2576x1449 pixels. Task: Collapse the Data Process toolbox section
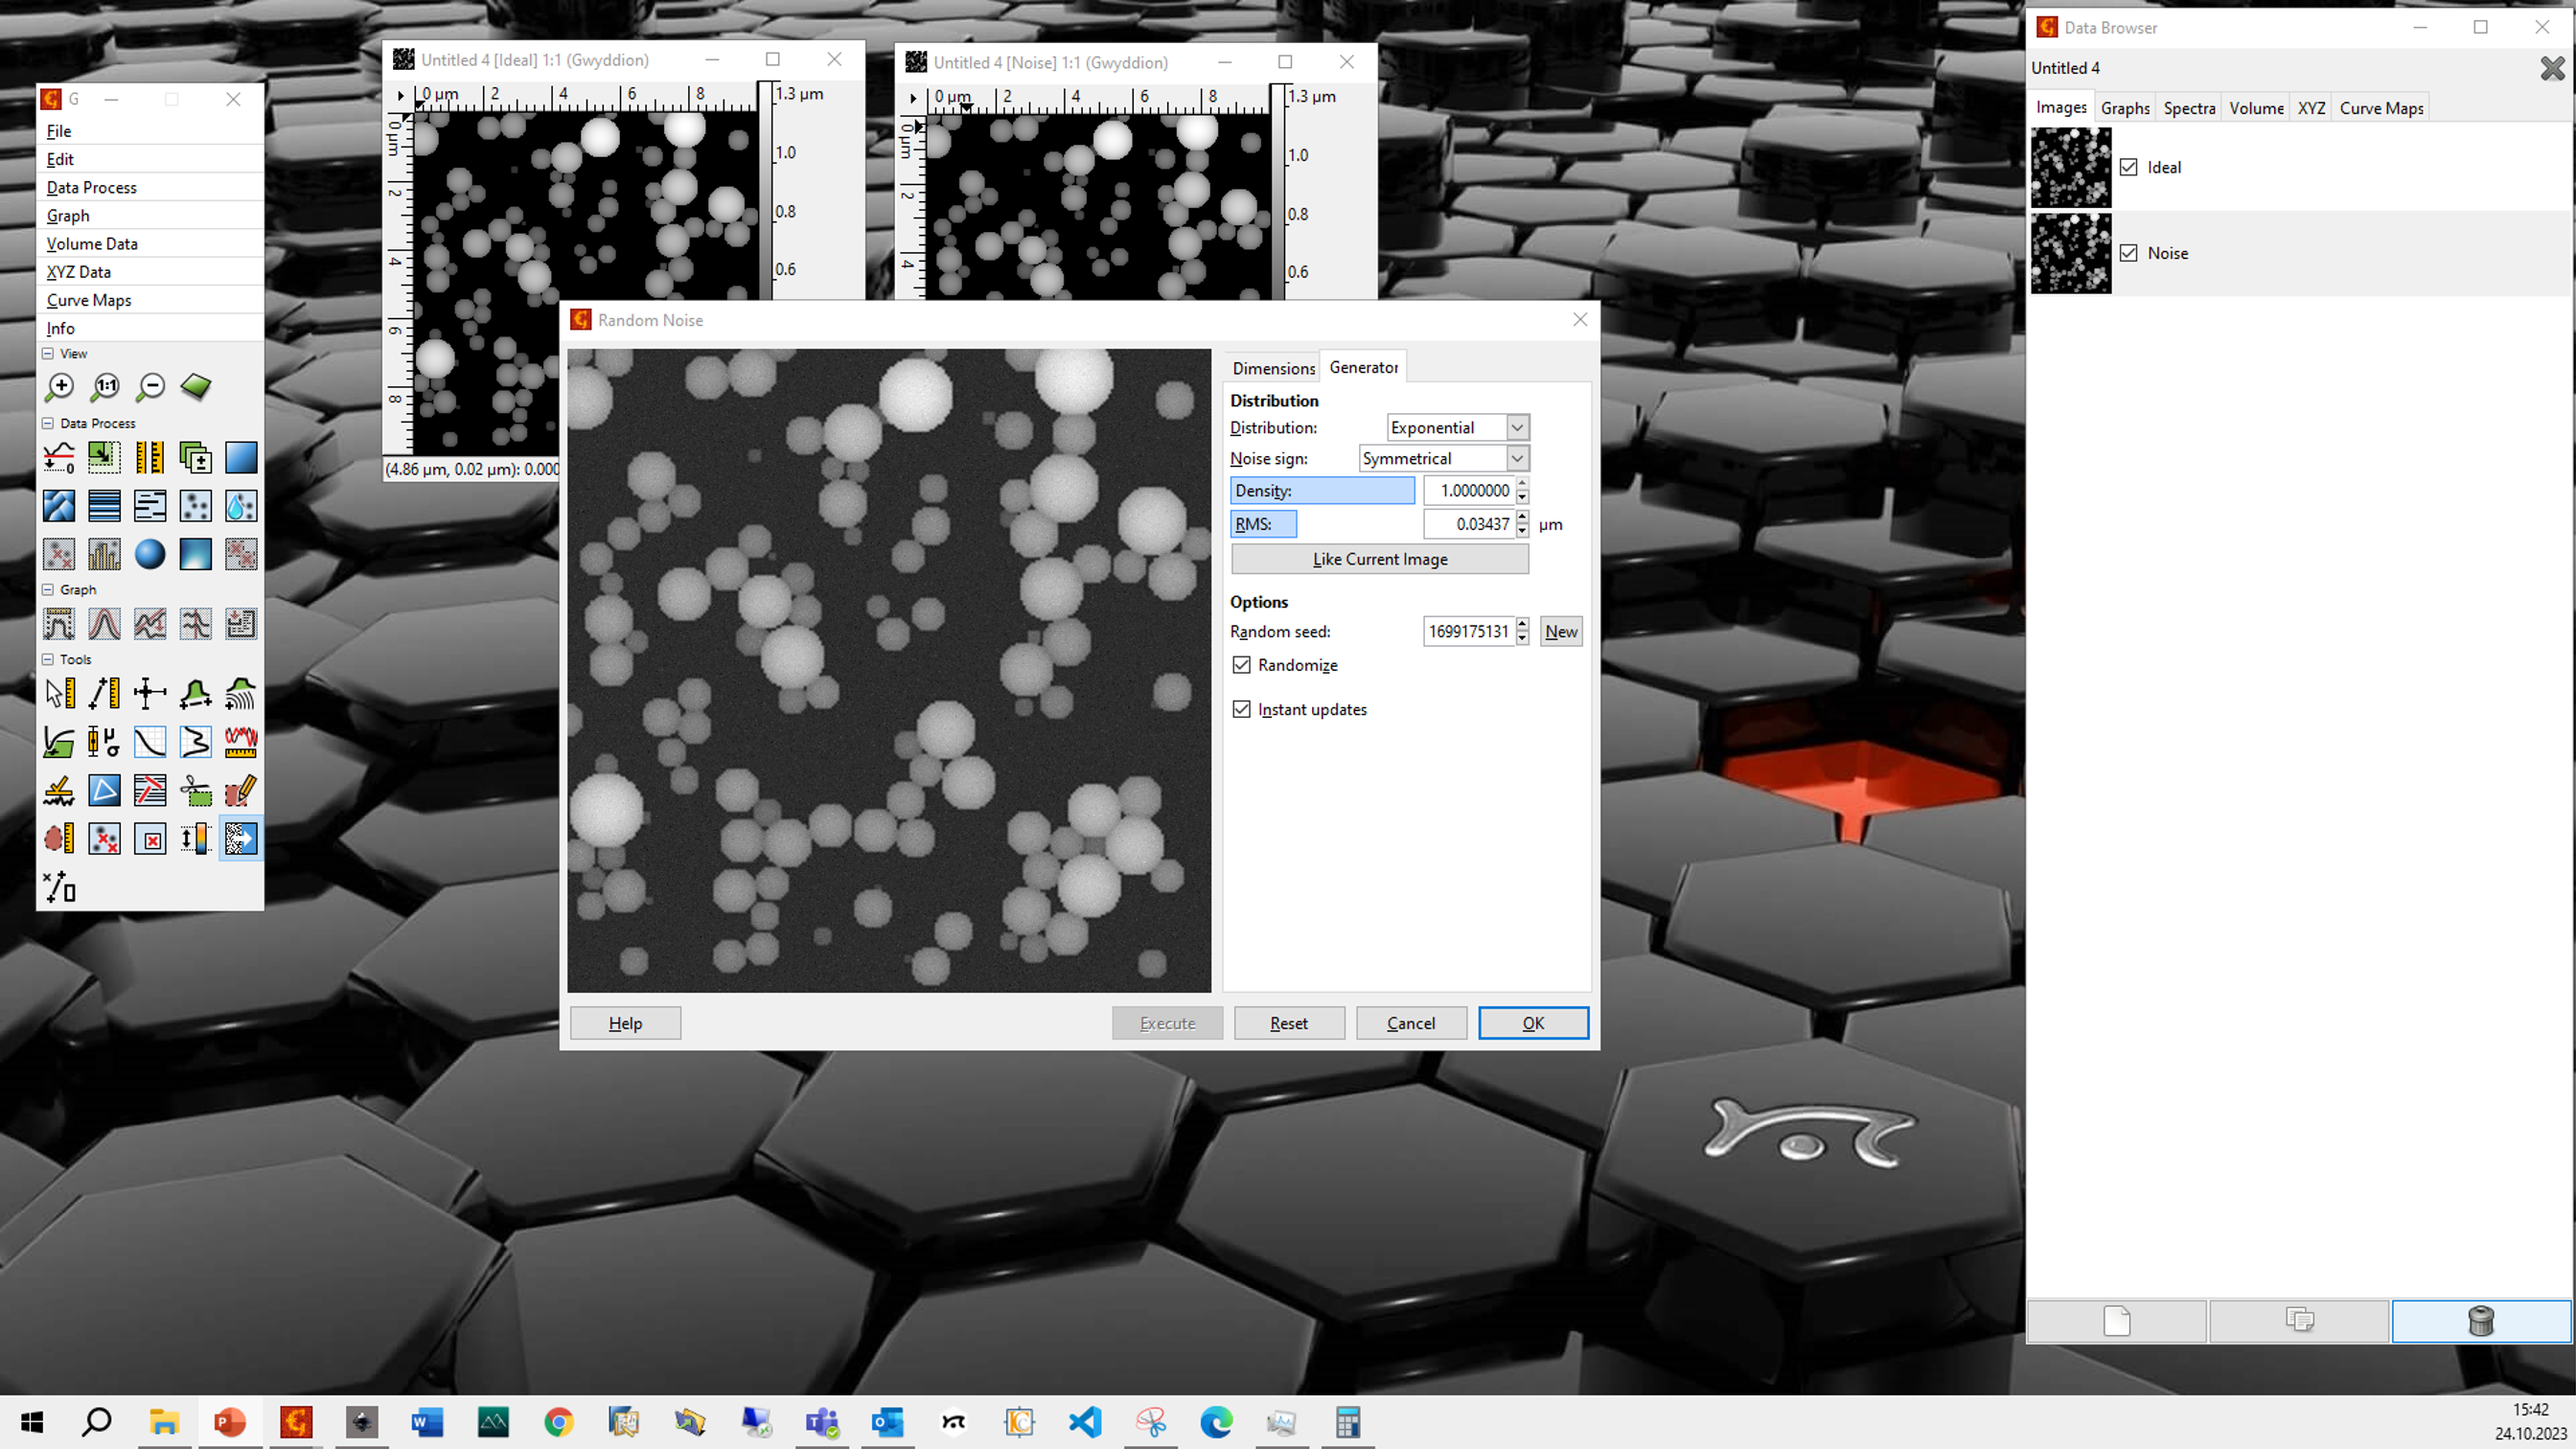click(x=47, y=423)
